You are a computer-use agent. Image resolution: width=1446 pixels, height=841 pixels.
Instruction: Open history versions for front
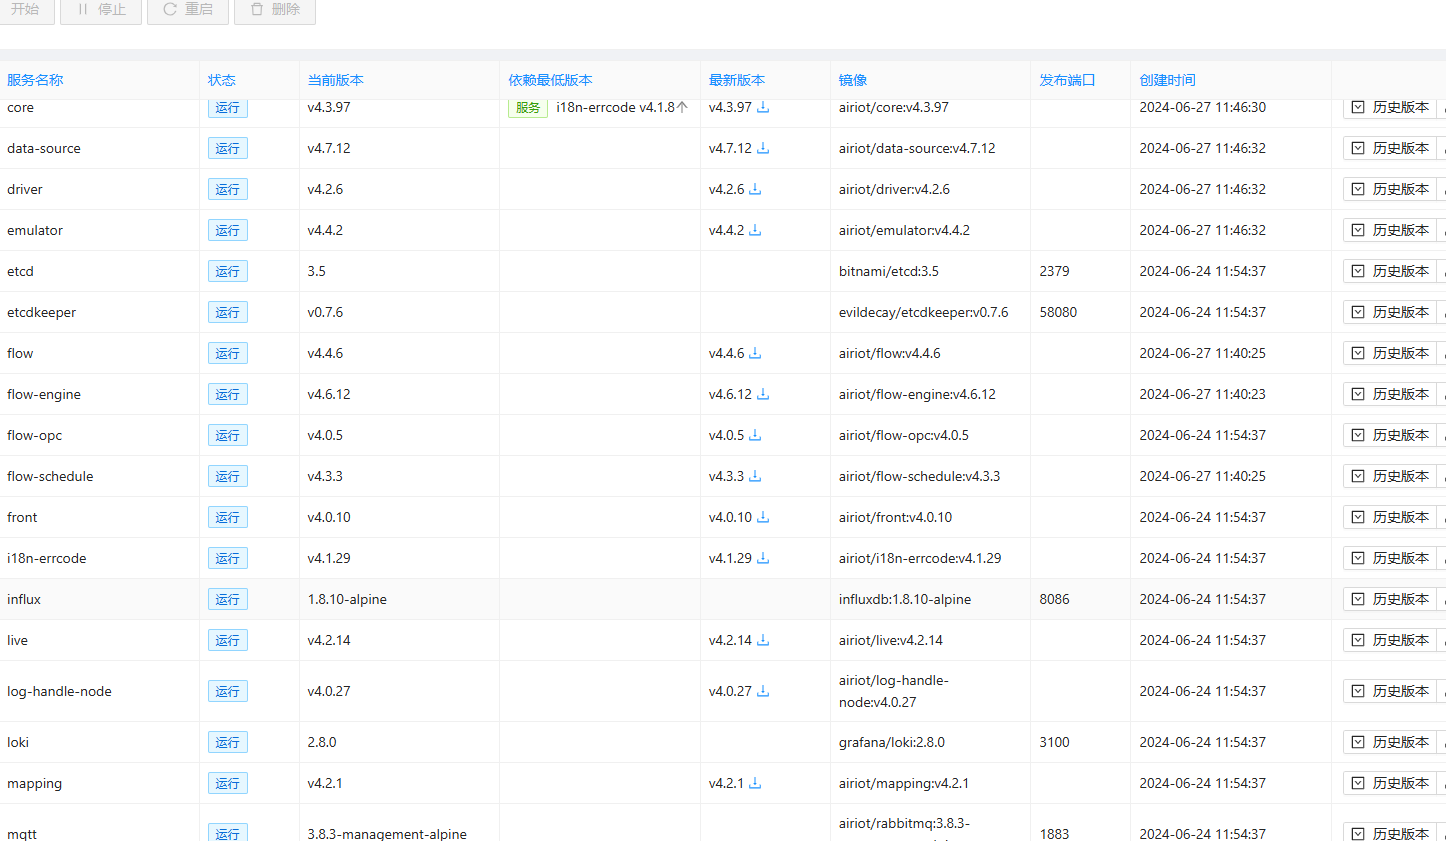point(1390,517)
